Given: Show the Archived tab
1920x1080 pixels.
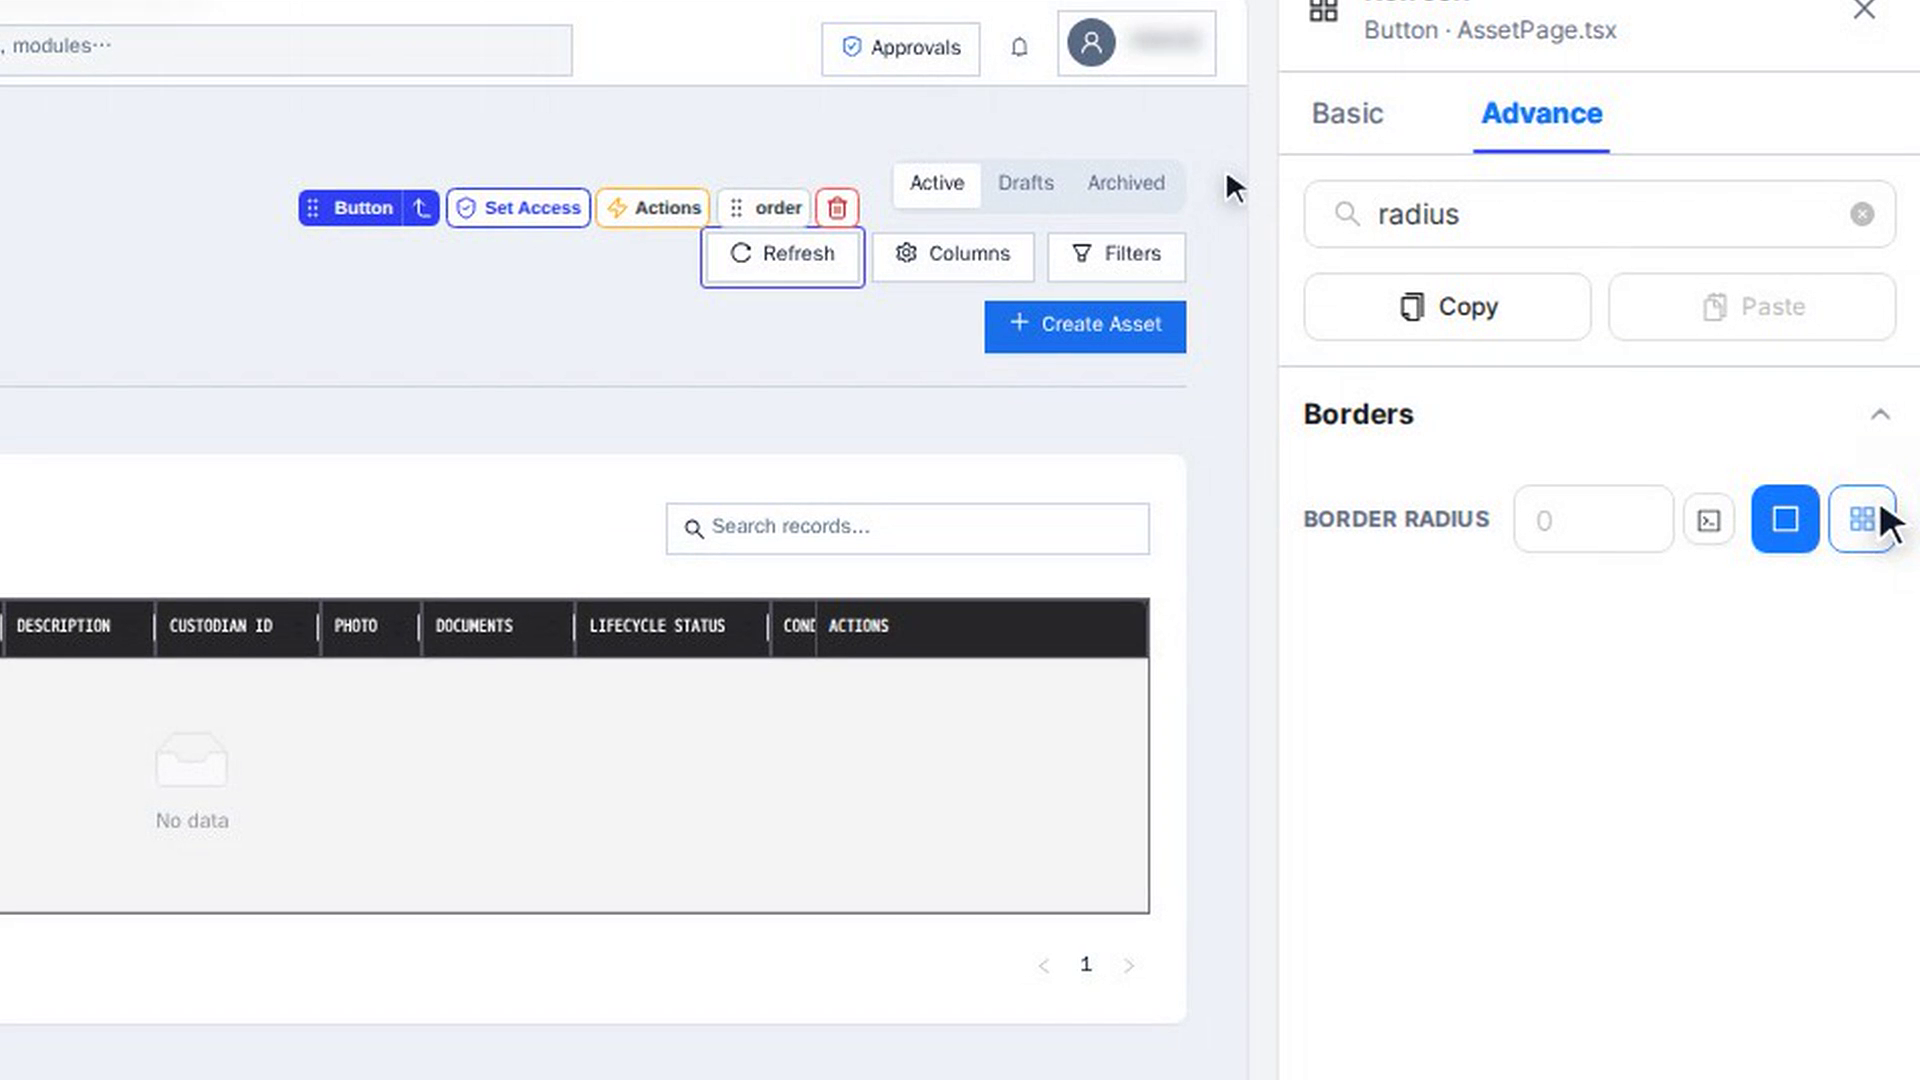Looking at the screenshot, I should pos(1126,183).
